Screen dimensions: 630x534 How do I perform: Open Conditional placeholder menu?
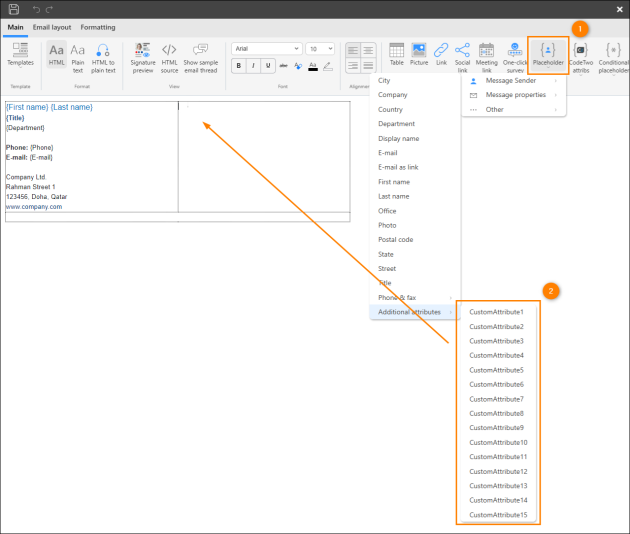[613, 58]
